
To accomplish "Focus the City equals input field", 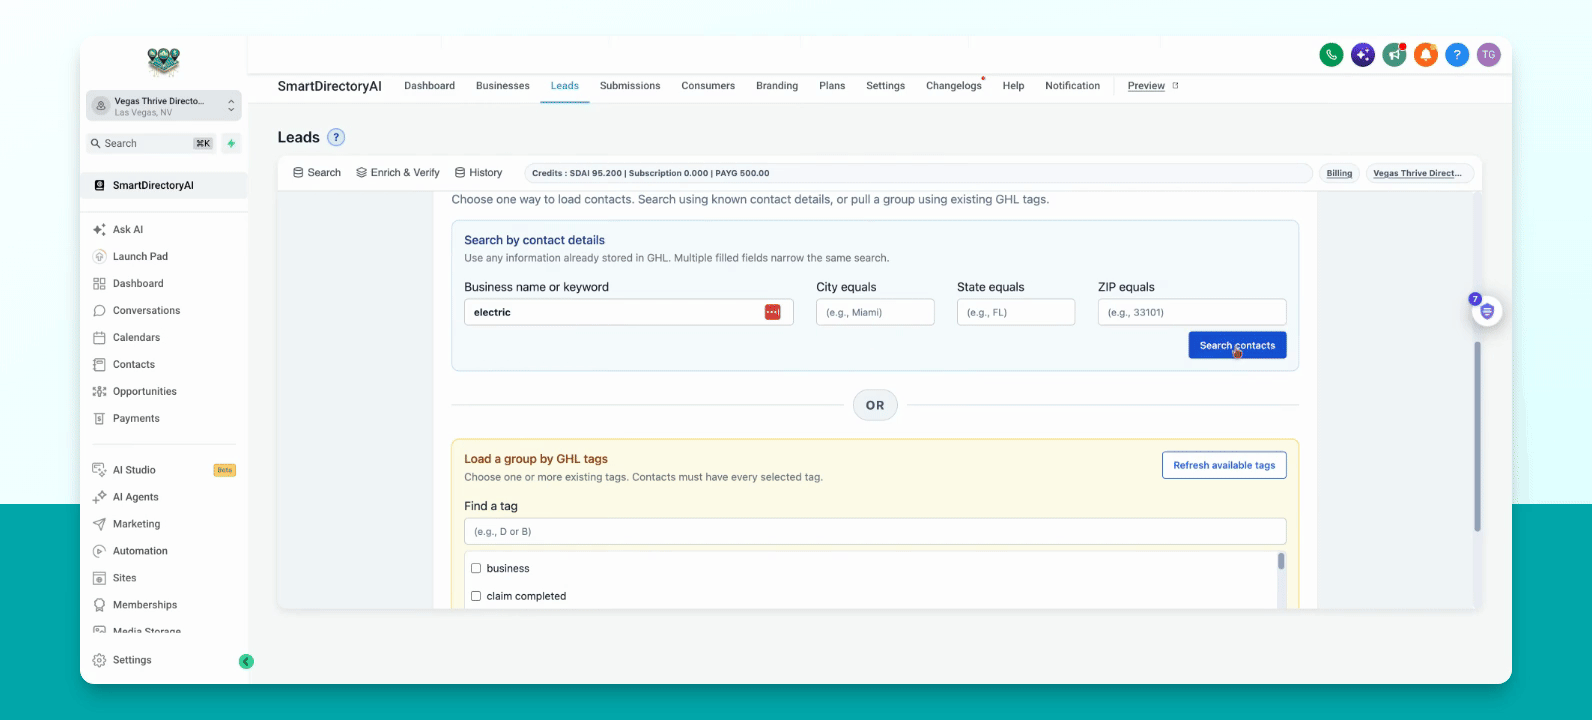I will tap(875, 312).
